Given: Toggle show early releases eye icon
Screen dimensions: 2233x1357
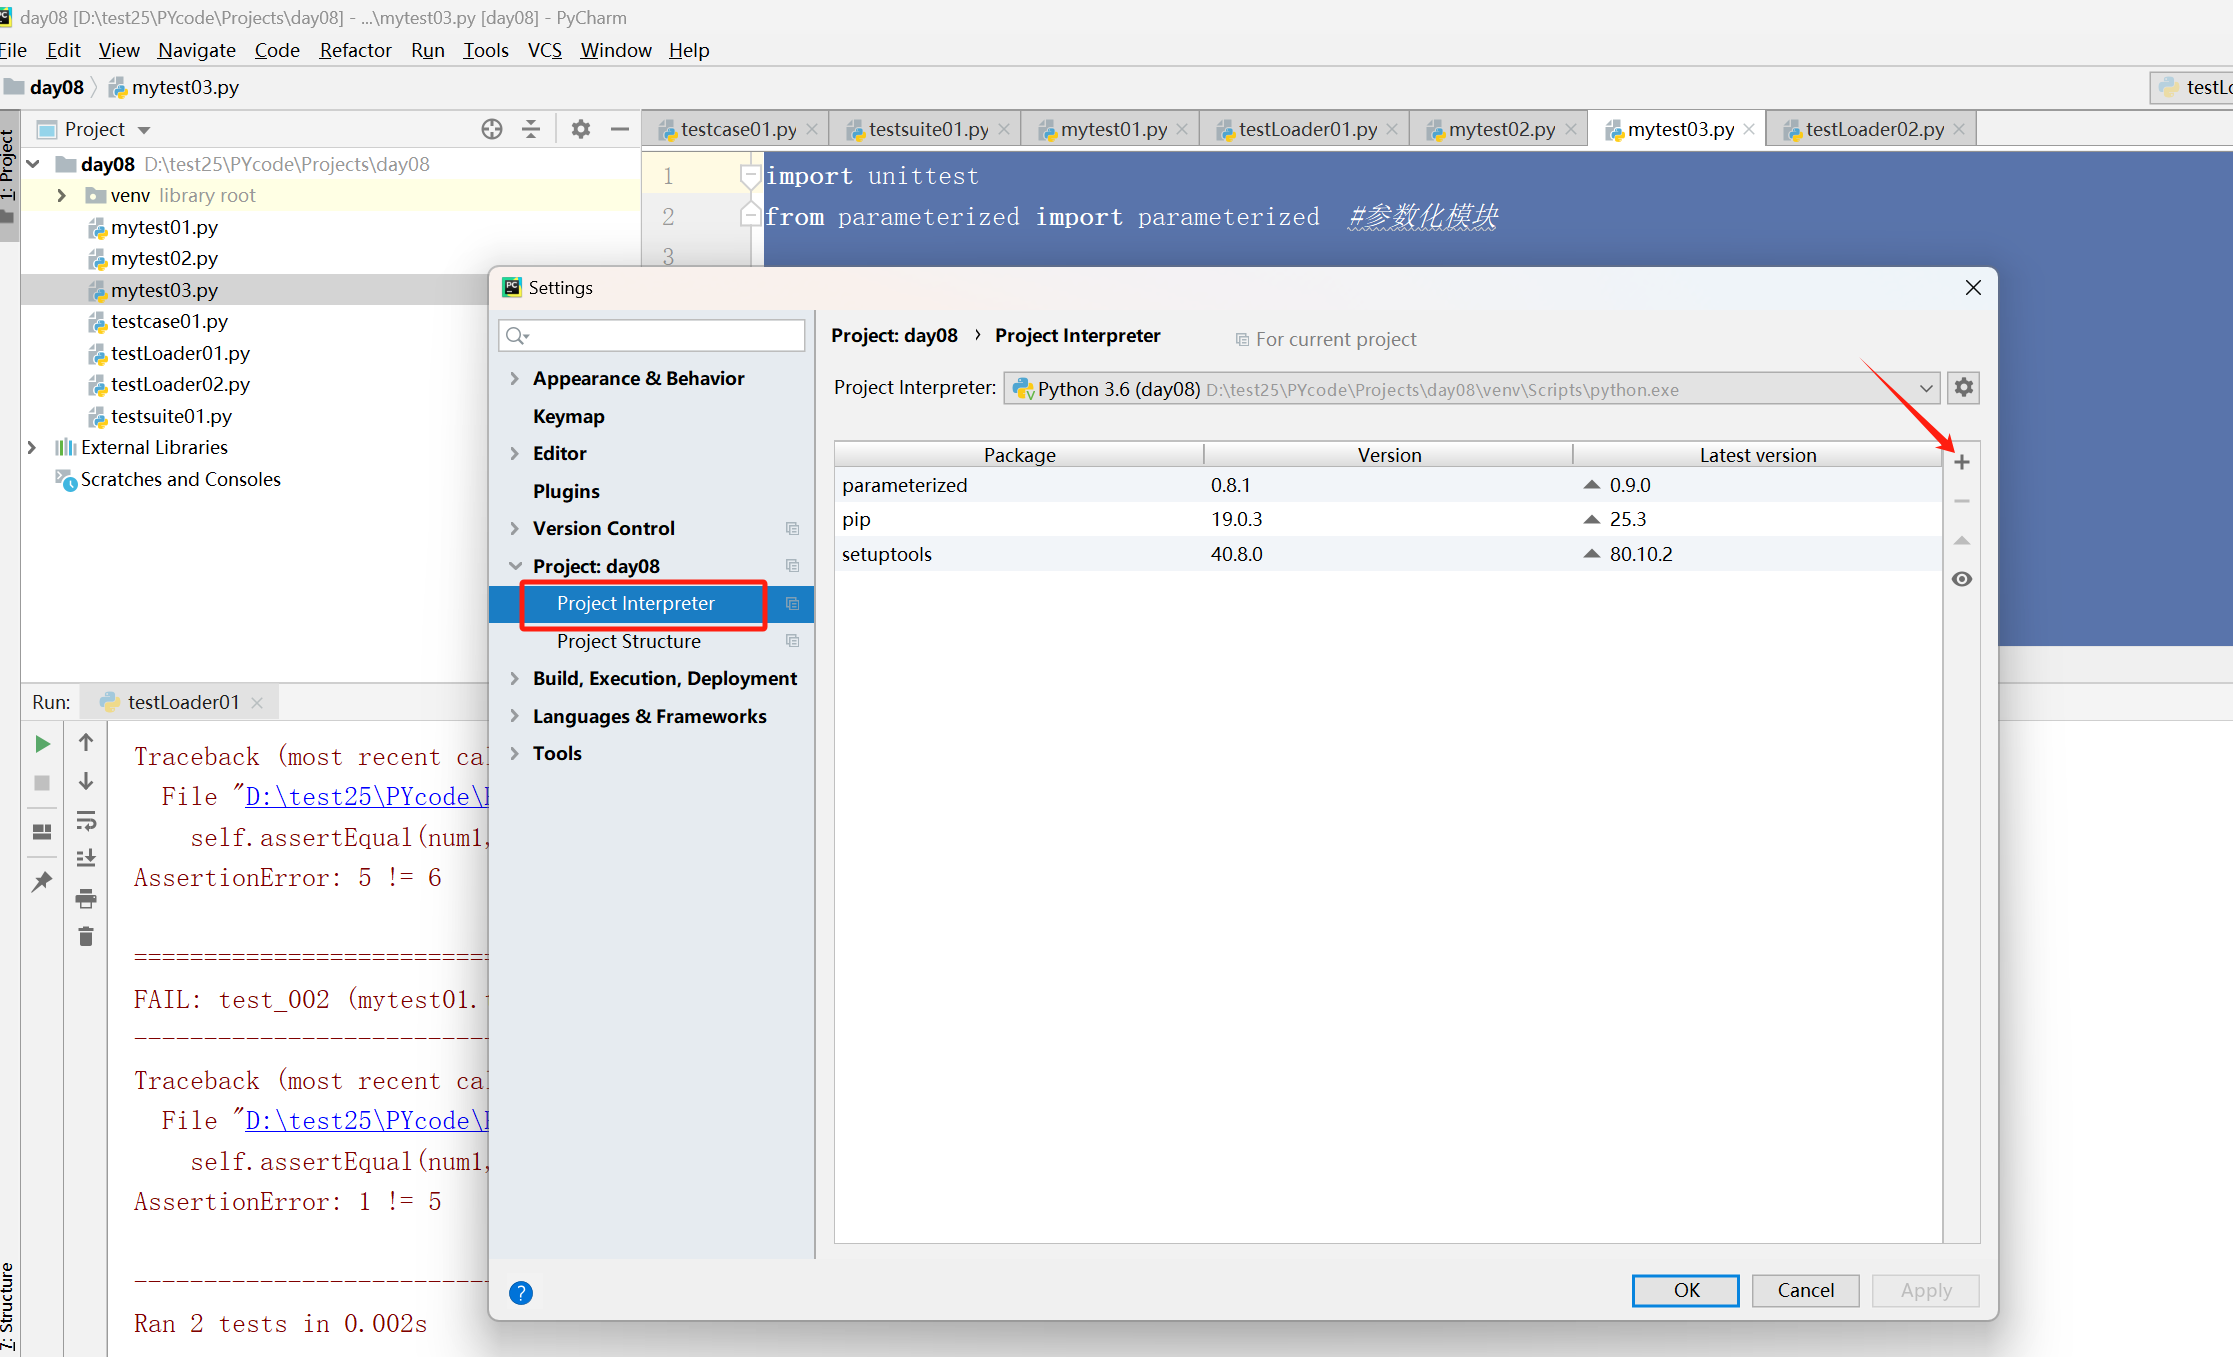Looking at the screenshot, I should point(1961,579).
